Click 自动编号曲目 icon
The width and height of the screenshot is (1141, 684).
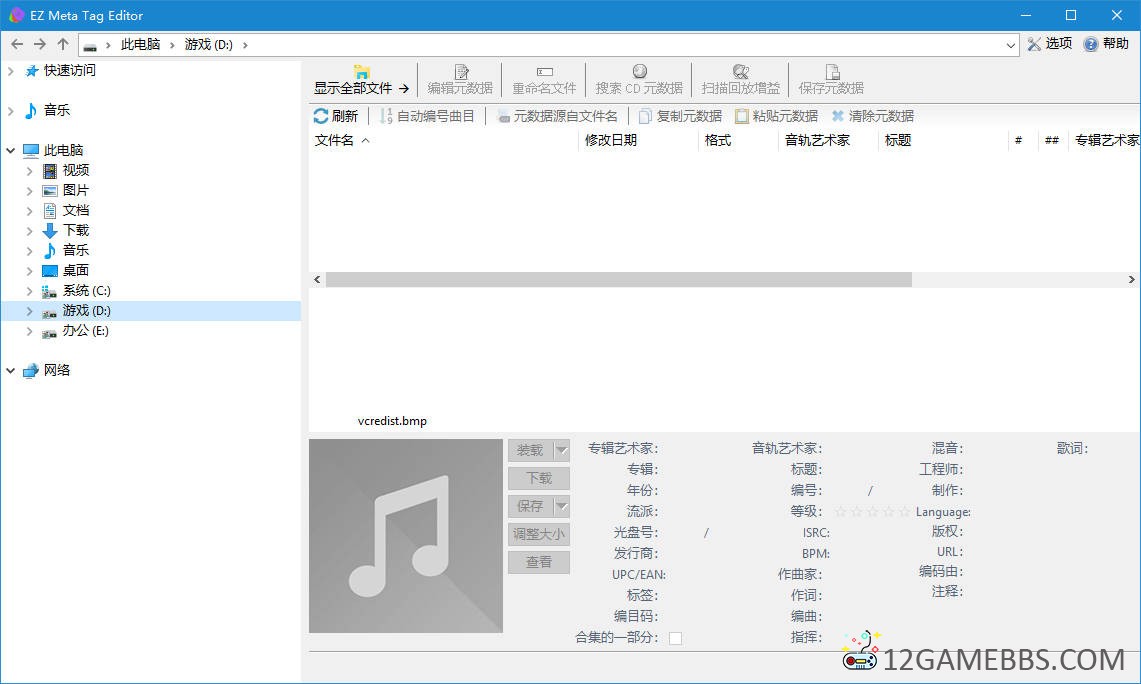386,116
